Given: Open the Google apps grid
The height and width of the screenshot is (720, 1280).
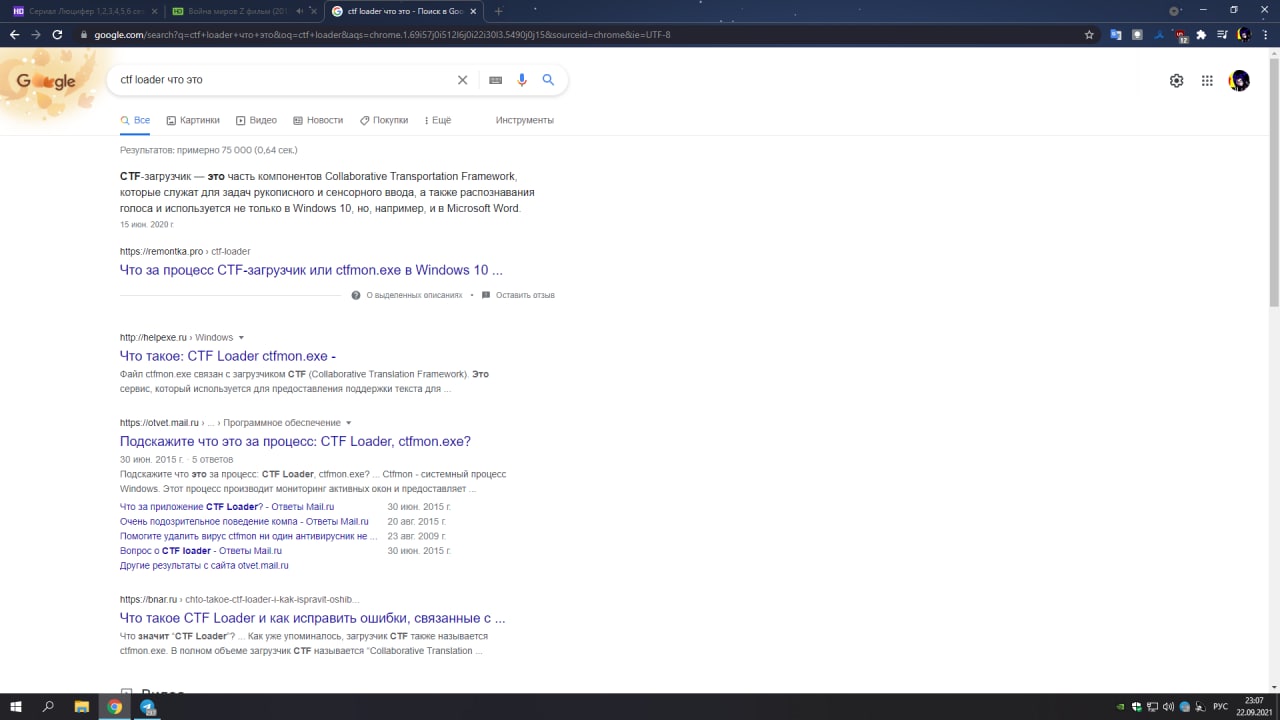Looking at the screenshot, I should (1207, 81).
